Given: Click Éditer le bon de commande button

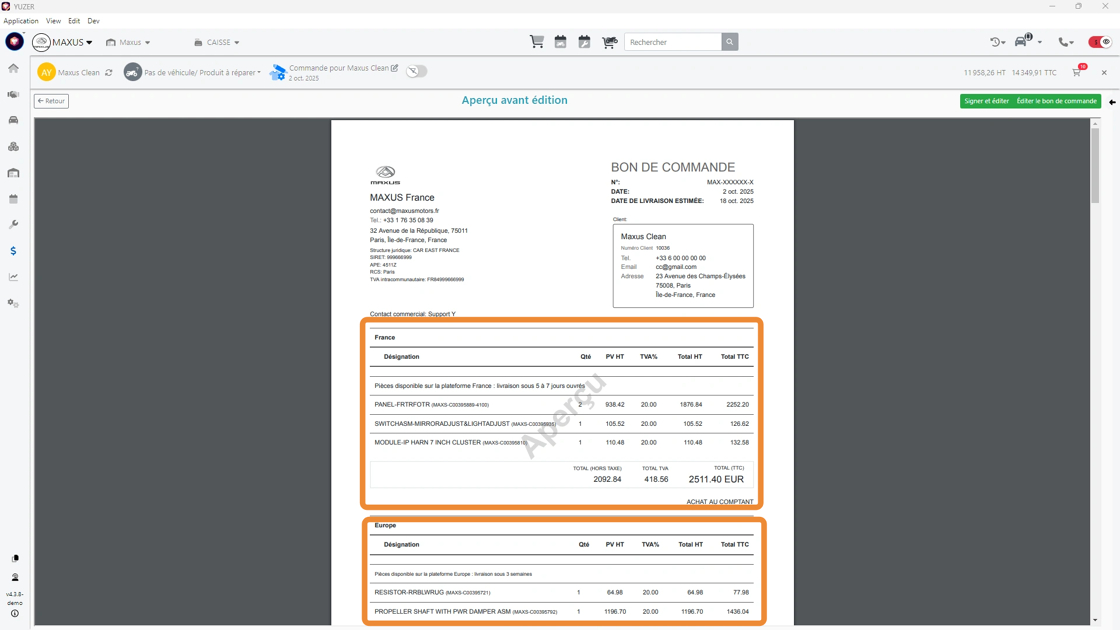Looking at the screenshot, I should coord(1056,101).
